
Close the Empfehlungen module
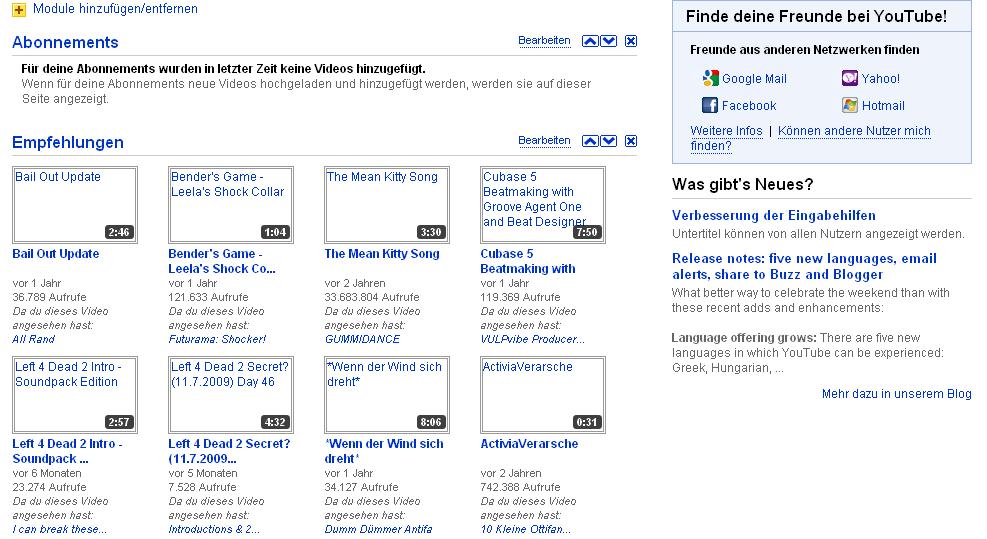(x=631, y=141)
